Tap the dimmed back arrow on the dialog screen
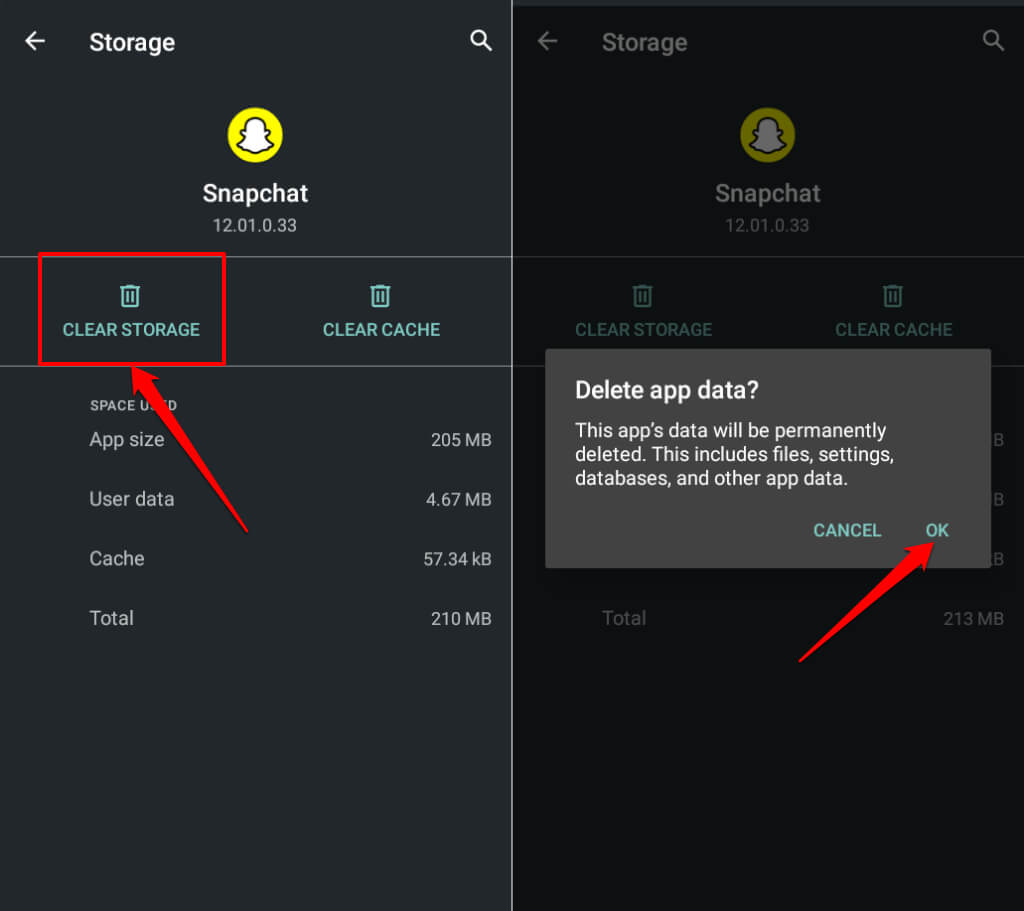This screenshot has width=1024, height=911. coord(547,41)
